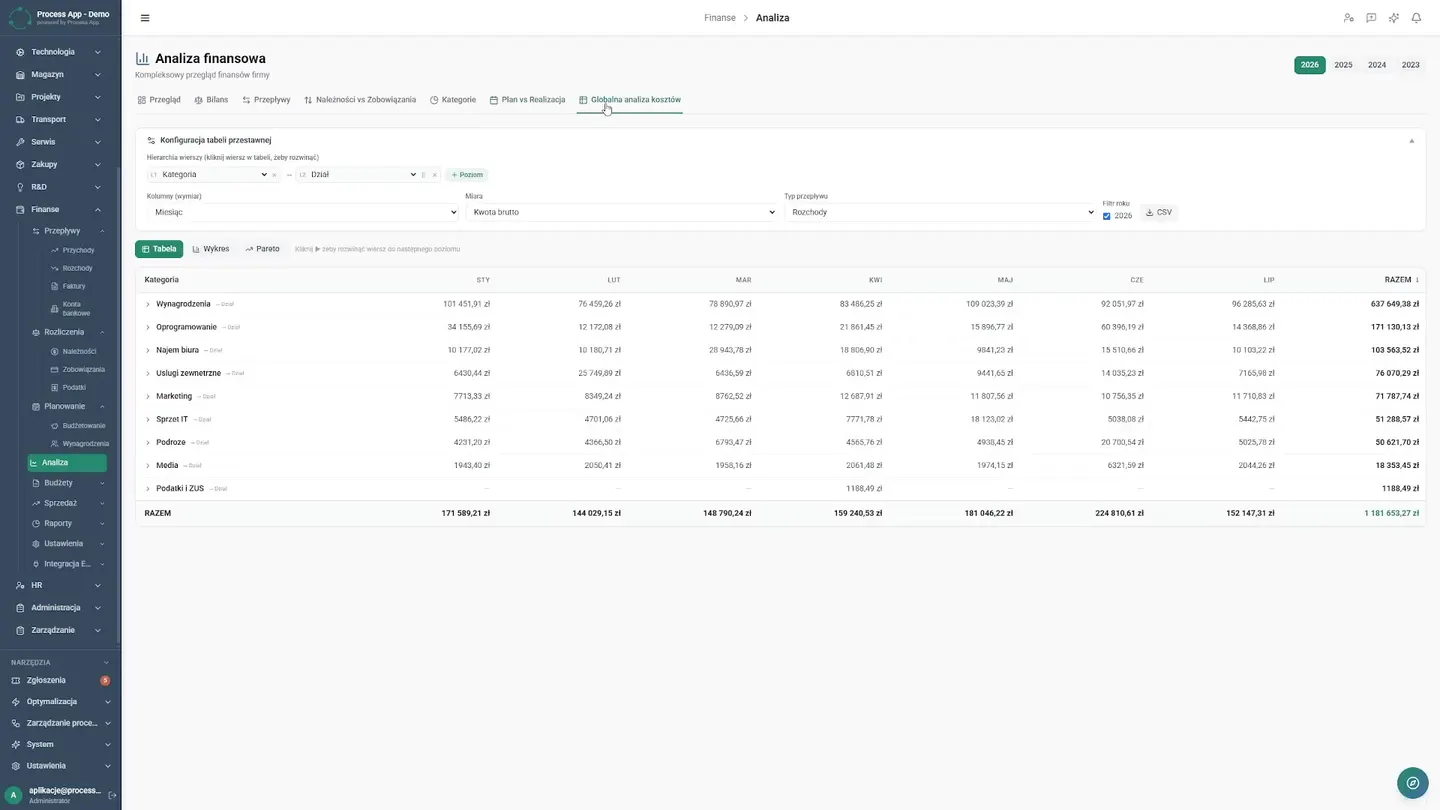Click the Konfiguracja tabeli przestawnej settings icon
This screenshot has width=1440, height=810.
pyautogui.click(x=151, y=141)
